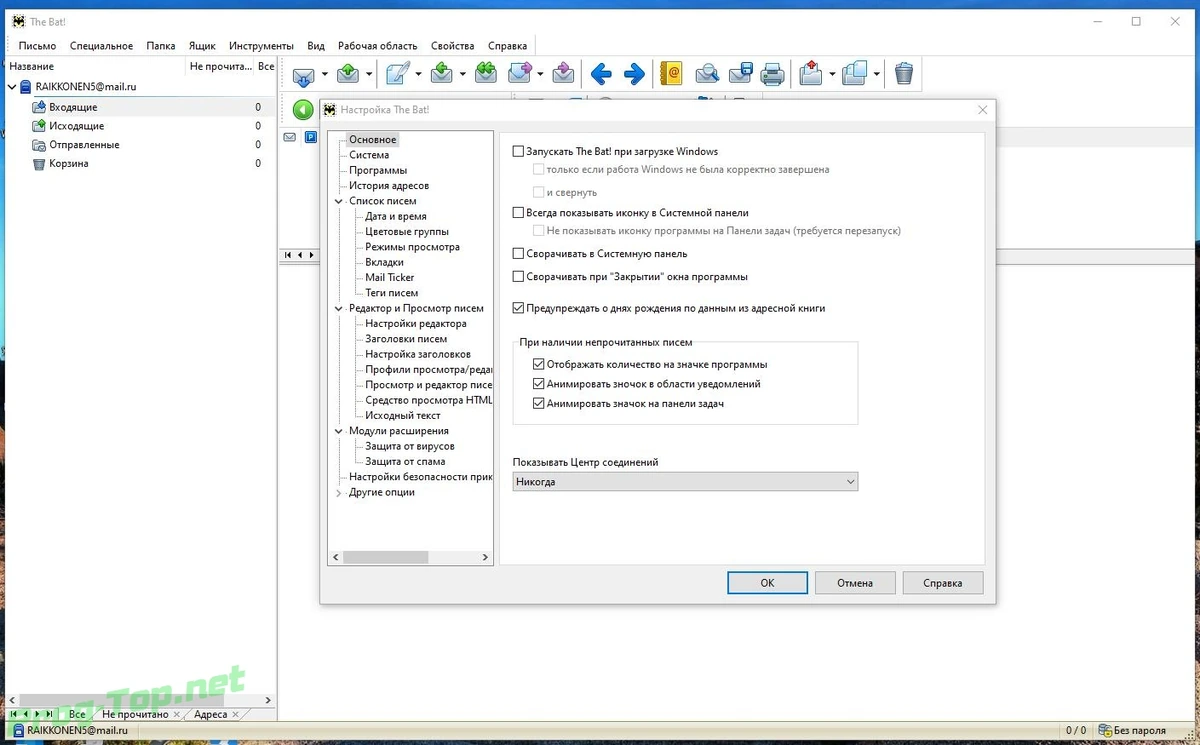Click the Save message floppy icon

tap(740, 73)
